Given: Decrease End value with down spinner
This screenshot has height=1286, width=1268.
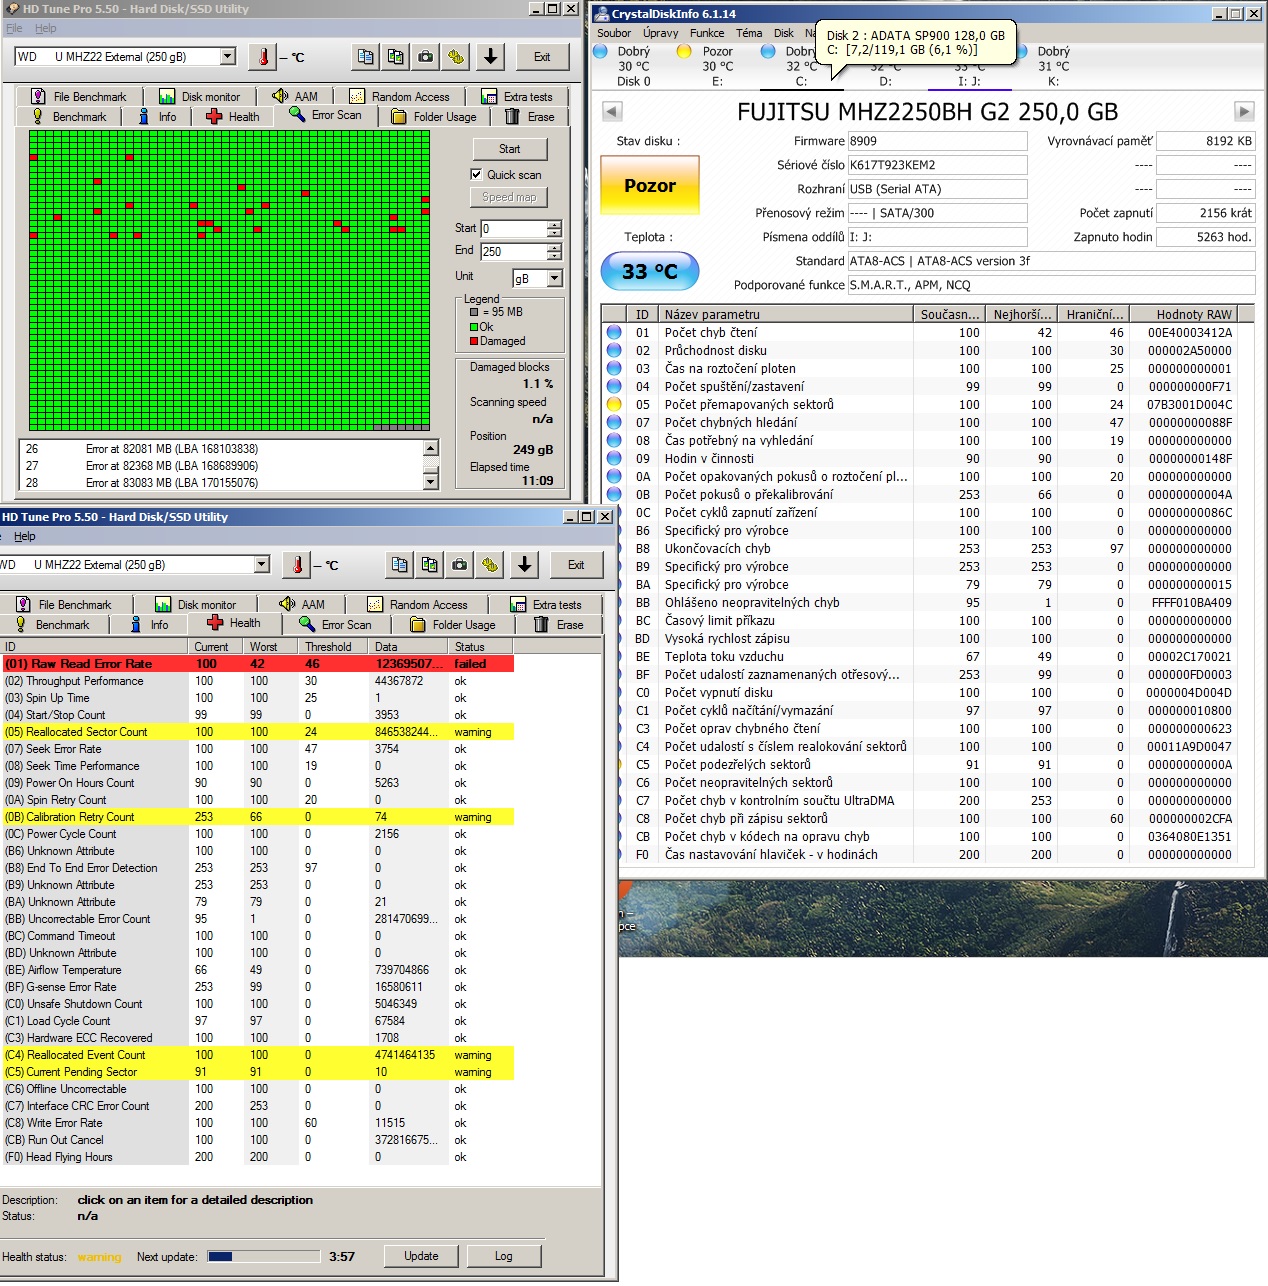Looking at the screenshot, I should (x=555, y=256).
